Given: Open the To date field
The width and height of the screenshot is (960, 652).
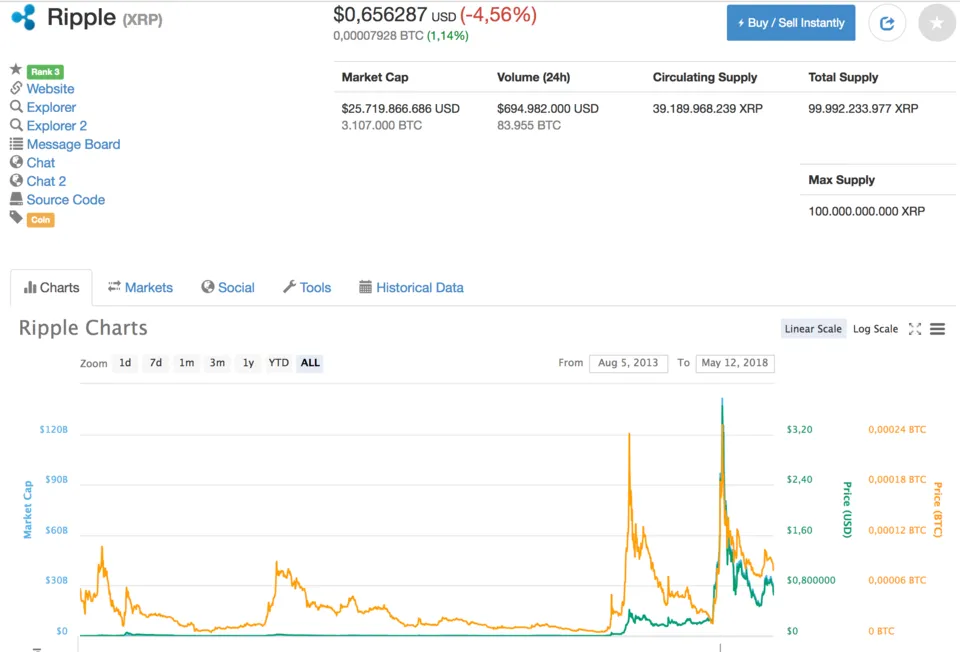Looking at the screenshot, I should 735,363.
